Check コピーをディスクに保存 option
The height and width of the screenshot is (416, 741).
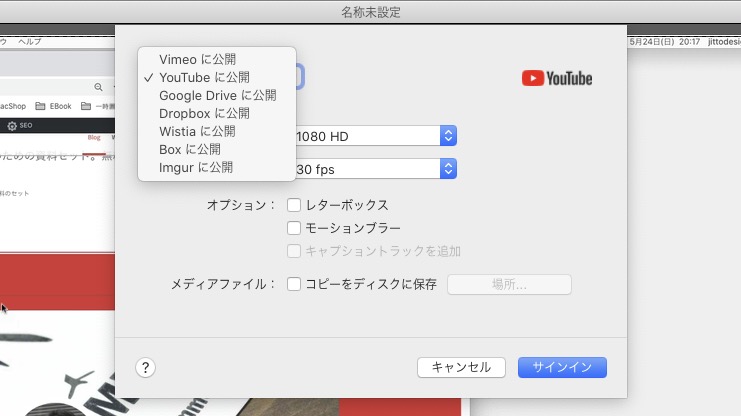294,284
